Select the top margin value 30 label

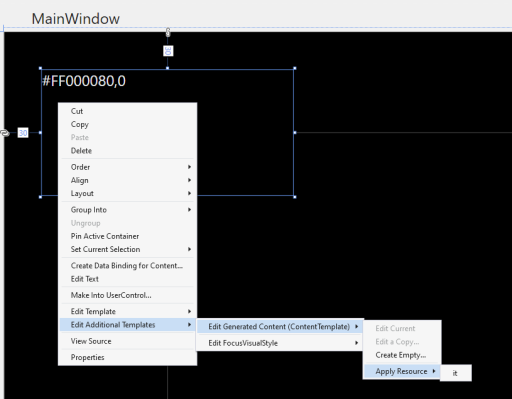click(168, 51)
